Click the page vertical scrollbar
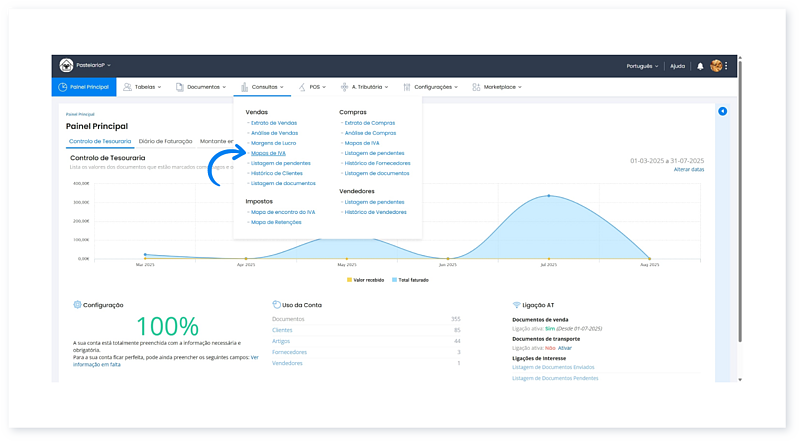Viewport: 800px width, 442px height. [740, 199]
